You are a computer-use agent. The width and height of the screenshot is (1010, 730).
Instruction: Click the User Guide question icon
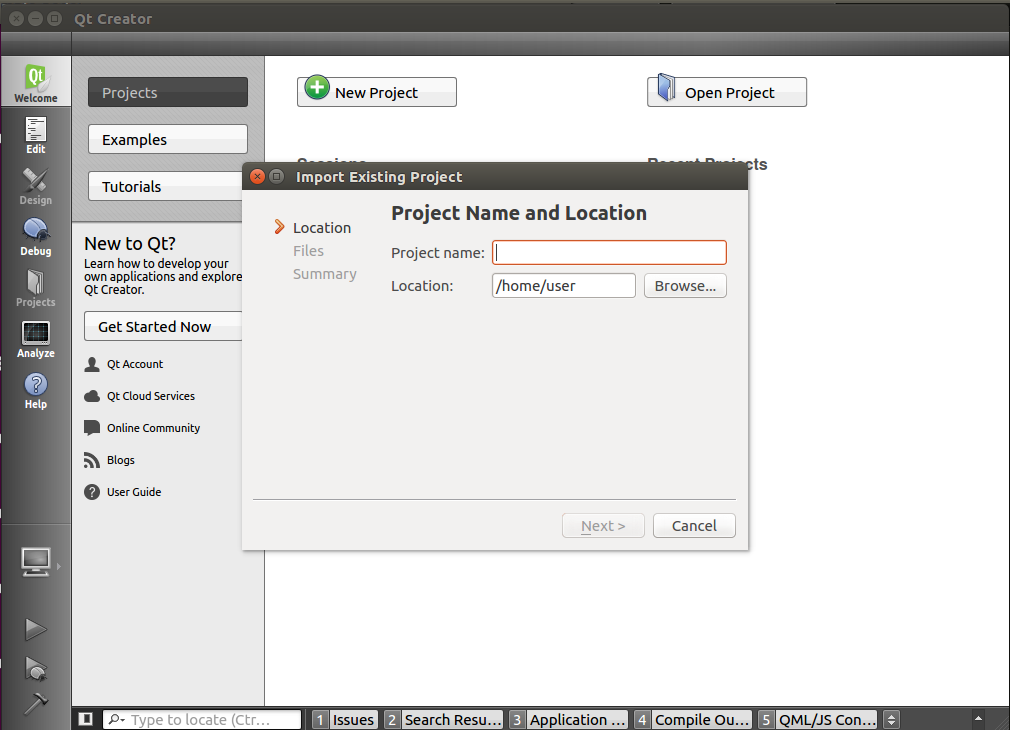[x=92, y=492]
